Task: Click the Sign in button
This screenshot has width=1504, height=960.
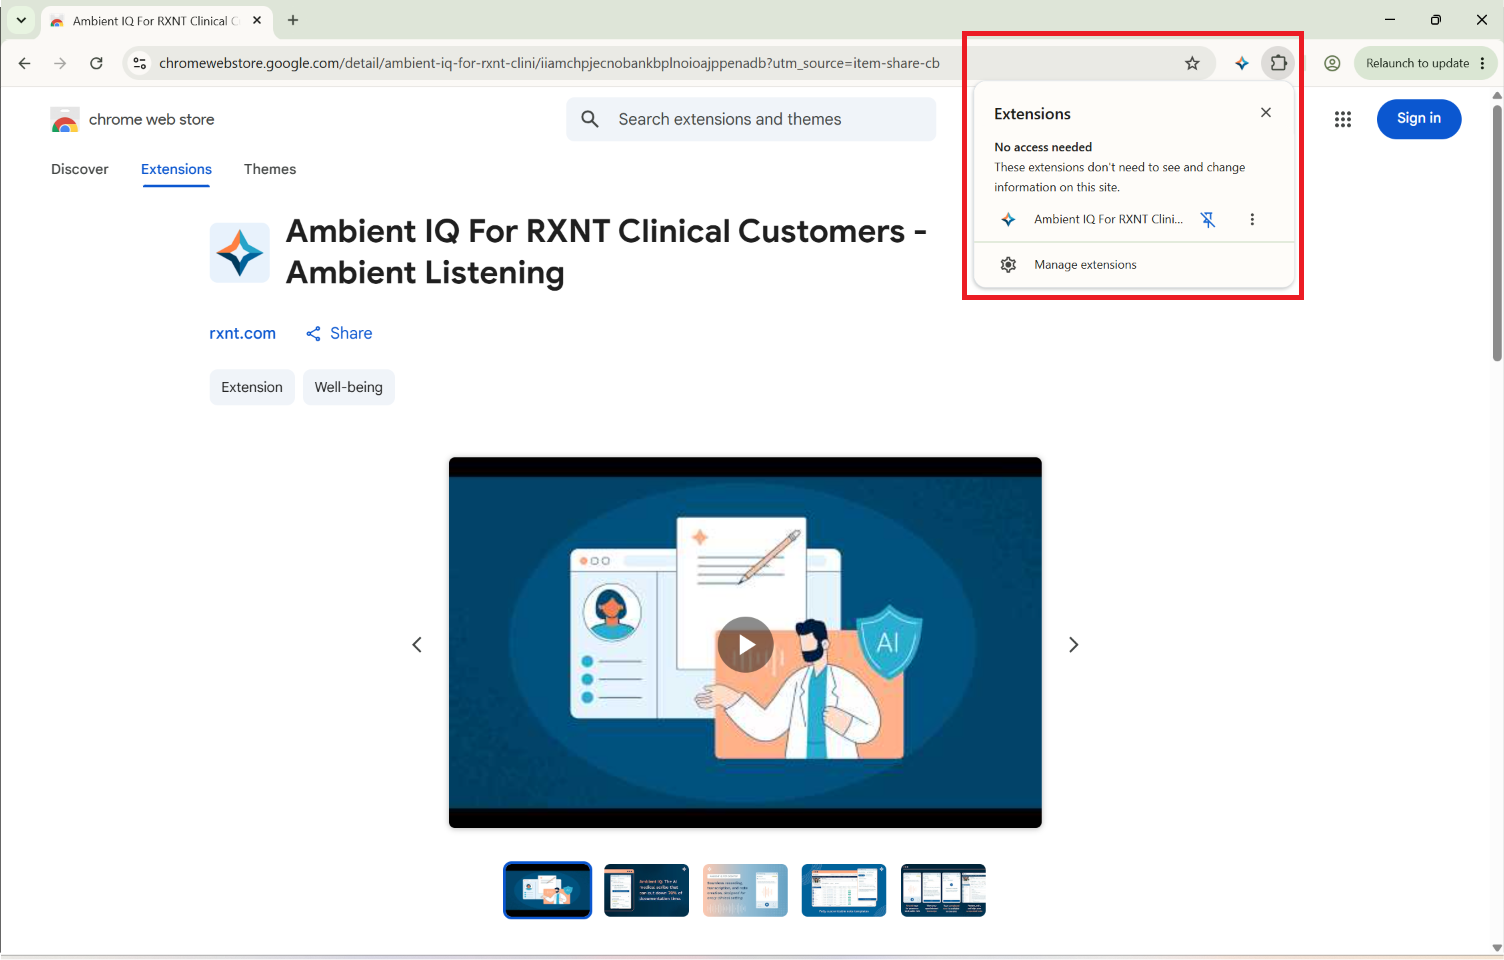Action: (1419, 119)
